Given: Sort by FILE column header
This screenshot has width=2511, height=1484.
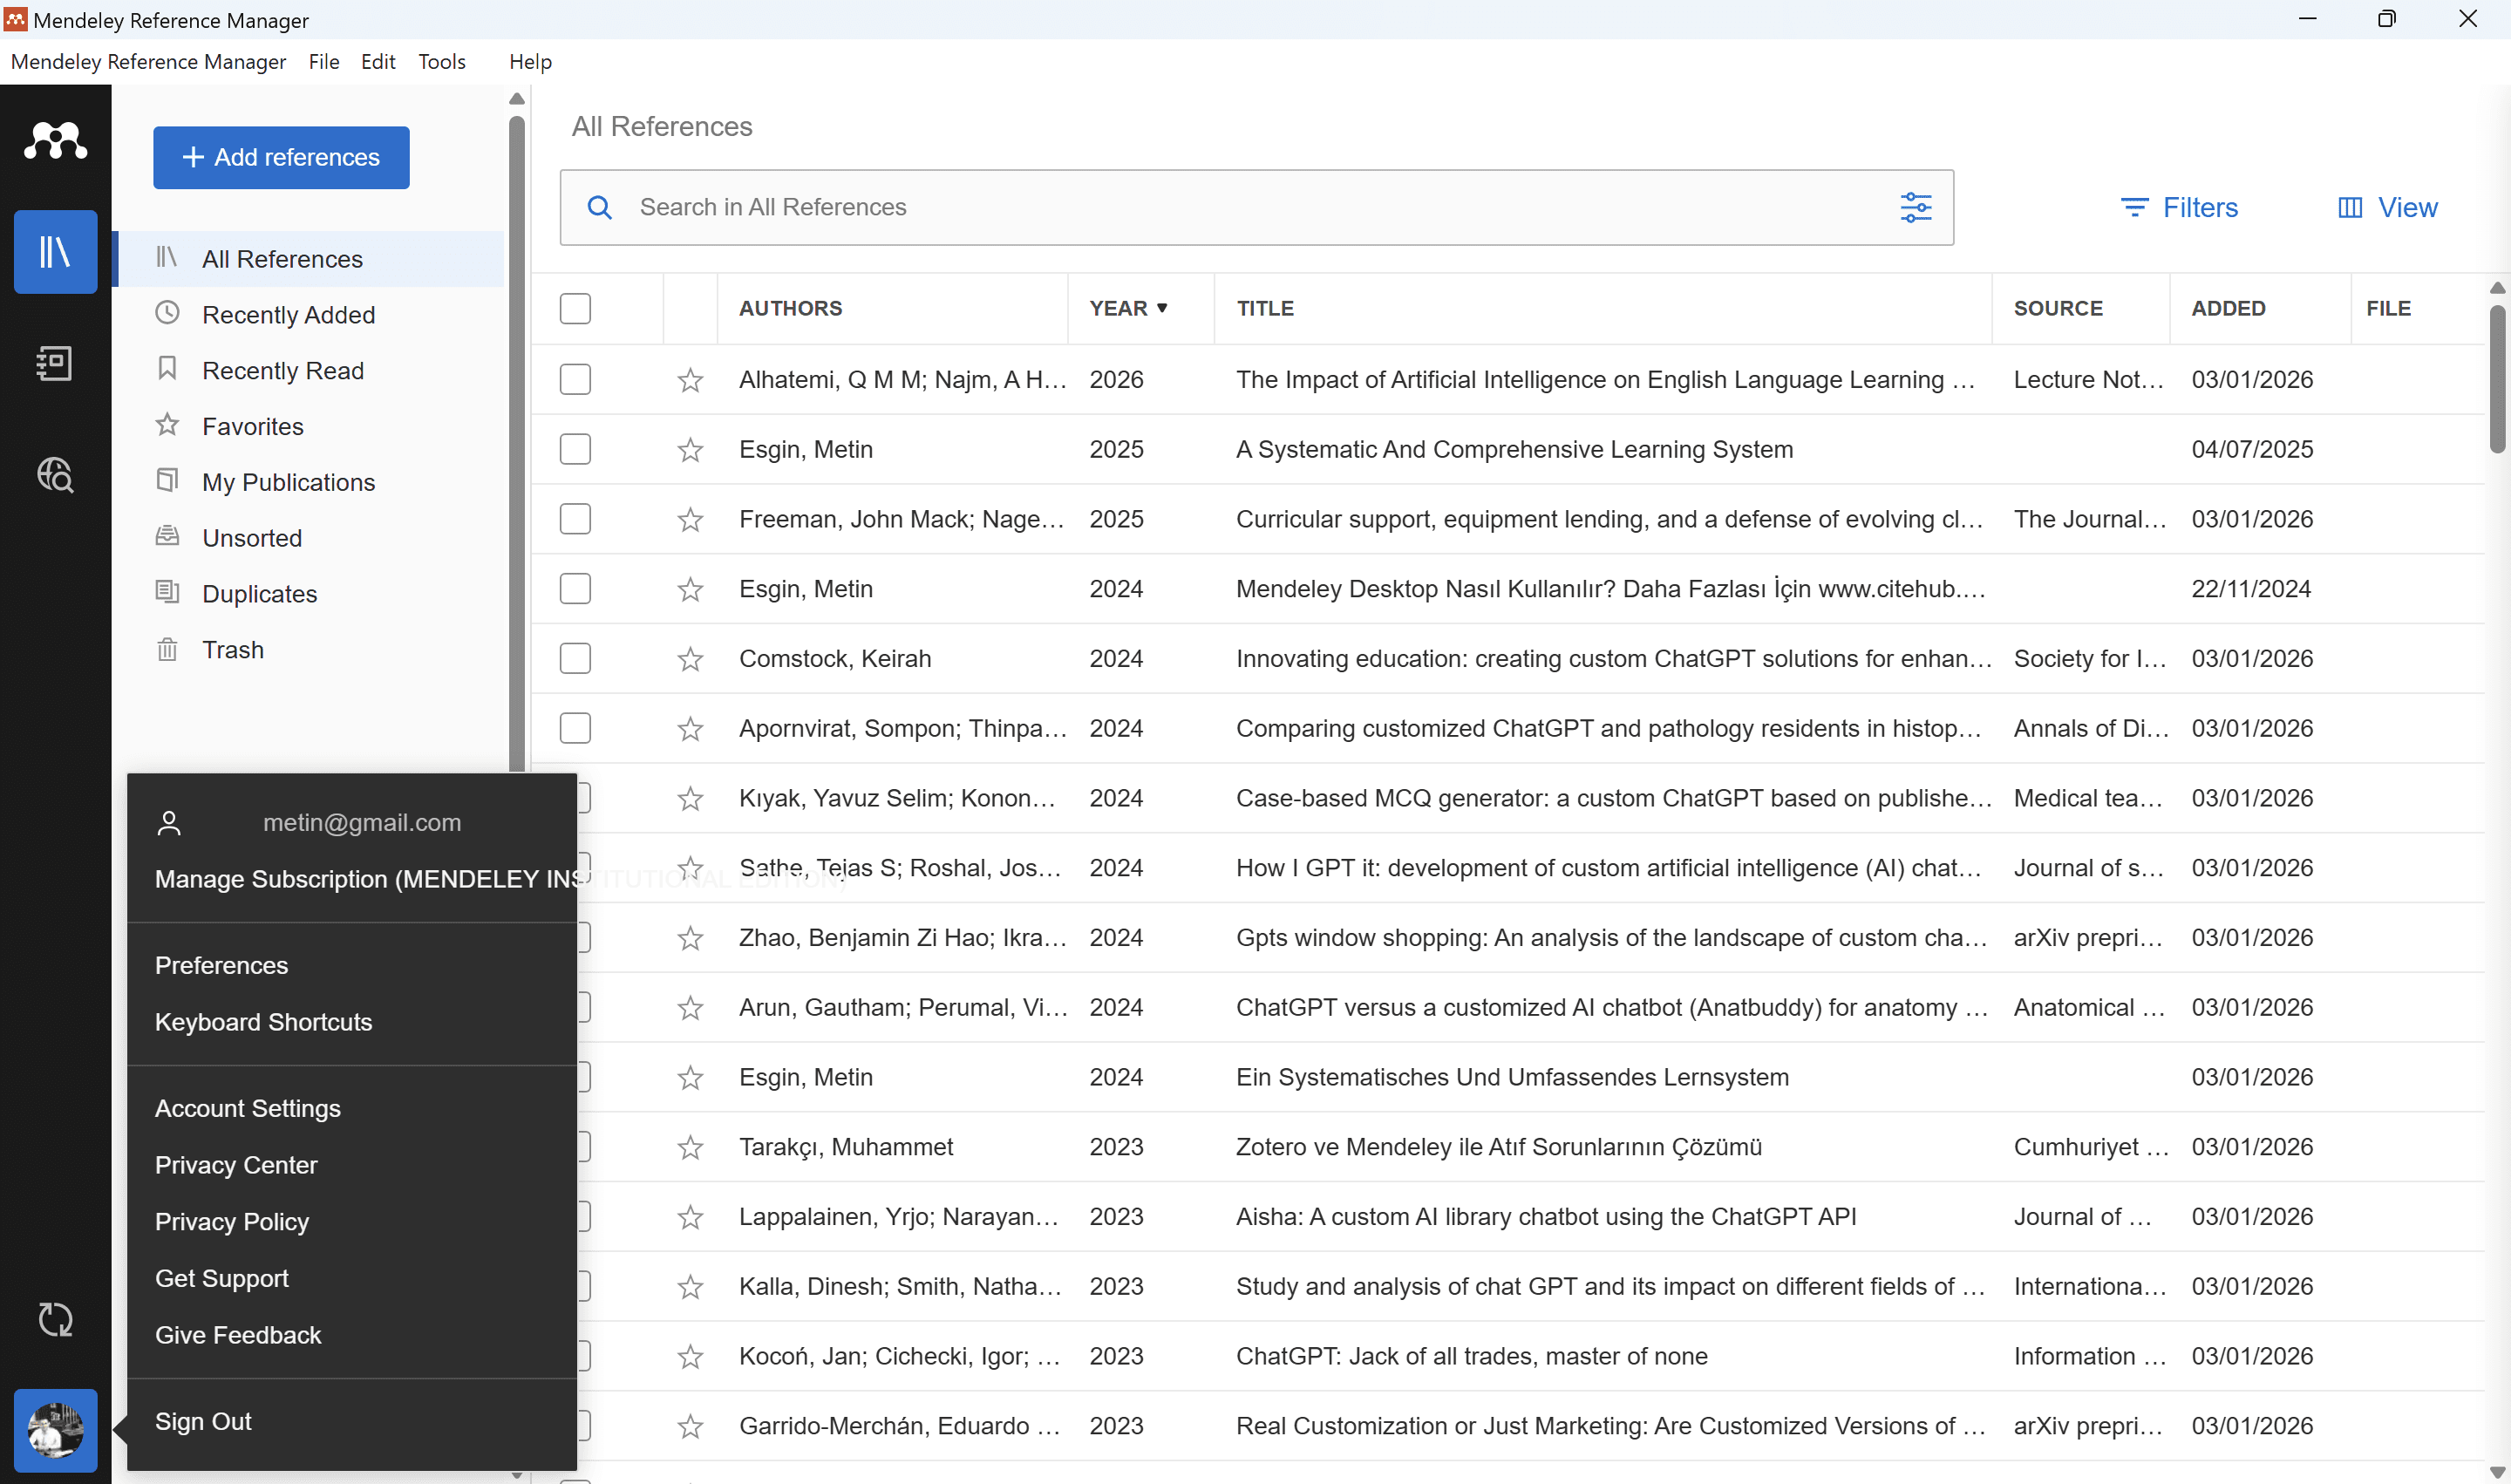Looking at the screenshot, I should coord(2388,308).
